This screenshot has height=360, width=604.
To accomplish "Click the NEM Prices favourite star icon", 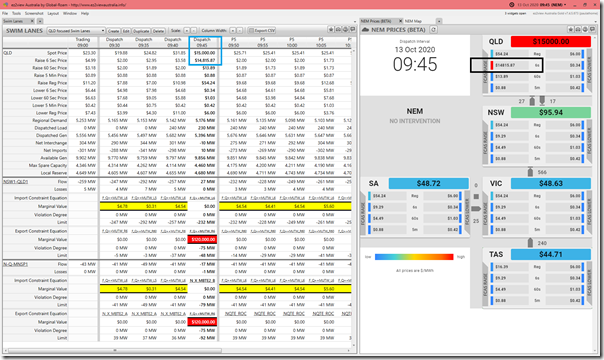I will pos(571,29).
